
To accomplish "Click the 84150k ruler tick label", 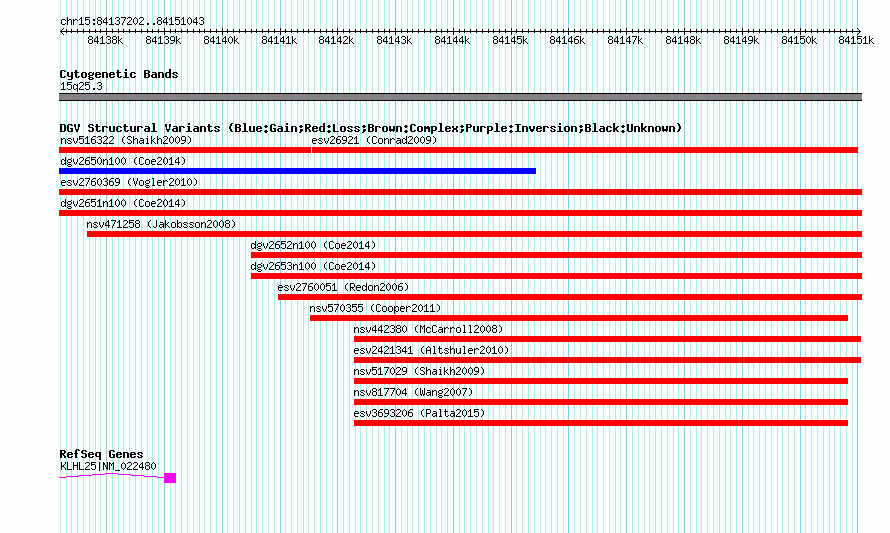I will [799, 40].
